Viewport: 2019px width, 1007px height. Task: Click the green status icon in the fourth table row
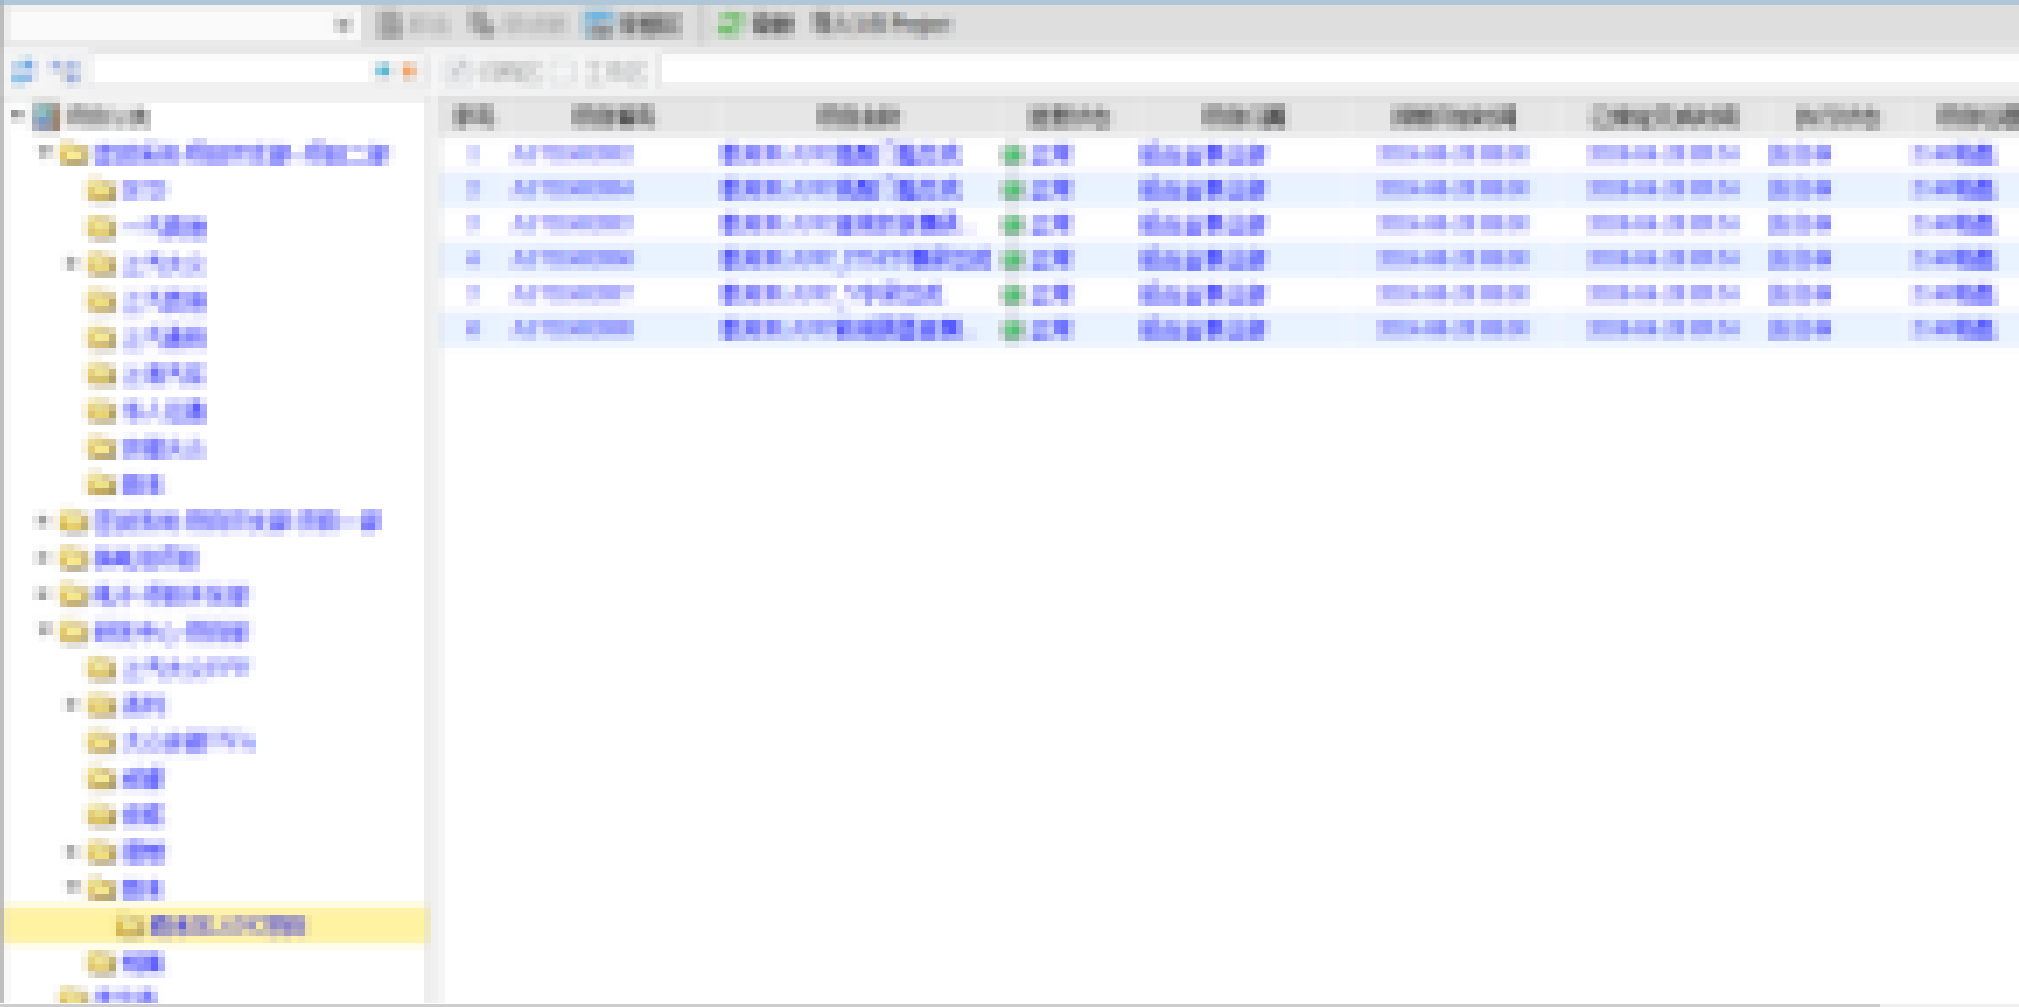click(x=1013, y=260)
